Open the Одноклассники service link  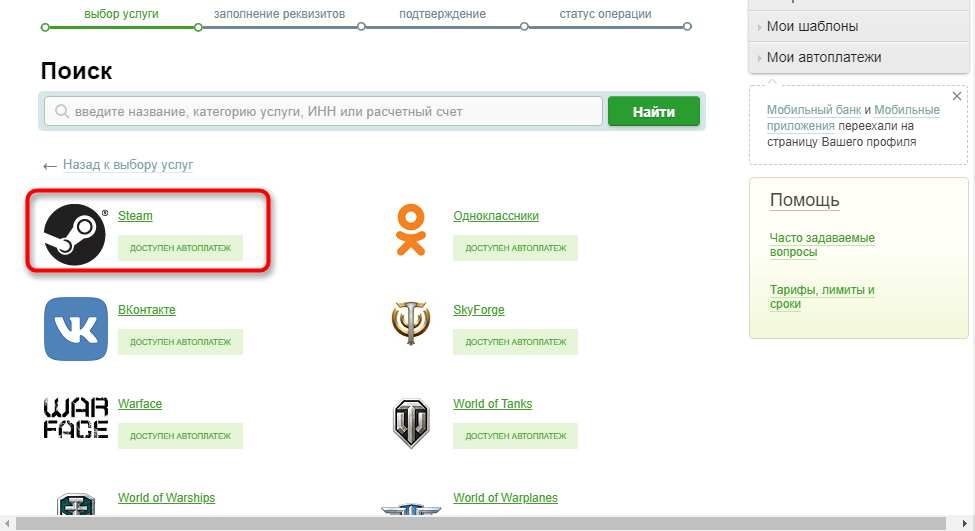496,216
